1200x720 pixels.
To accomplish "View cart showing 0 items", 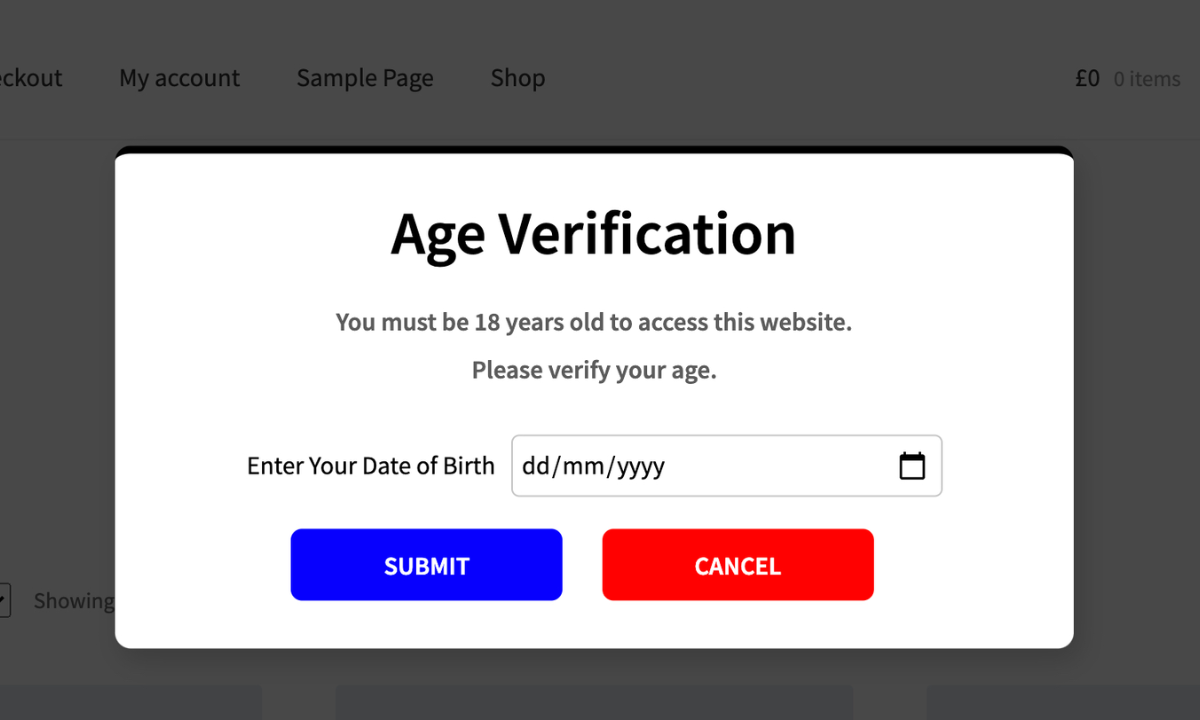I will coord(1147,79).
